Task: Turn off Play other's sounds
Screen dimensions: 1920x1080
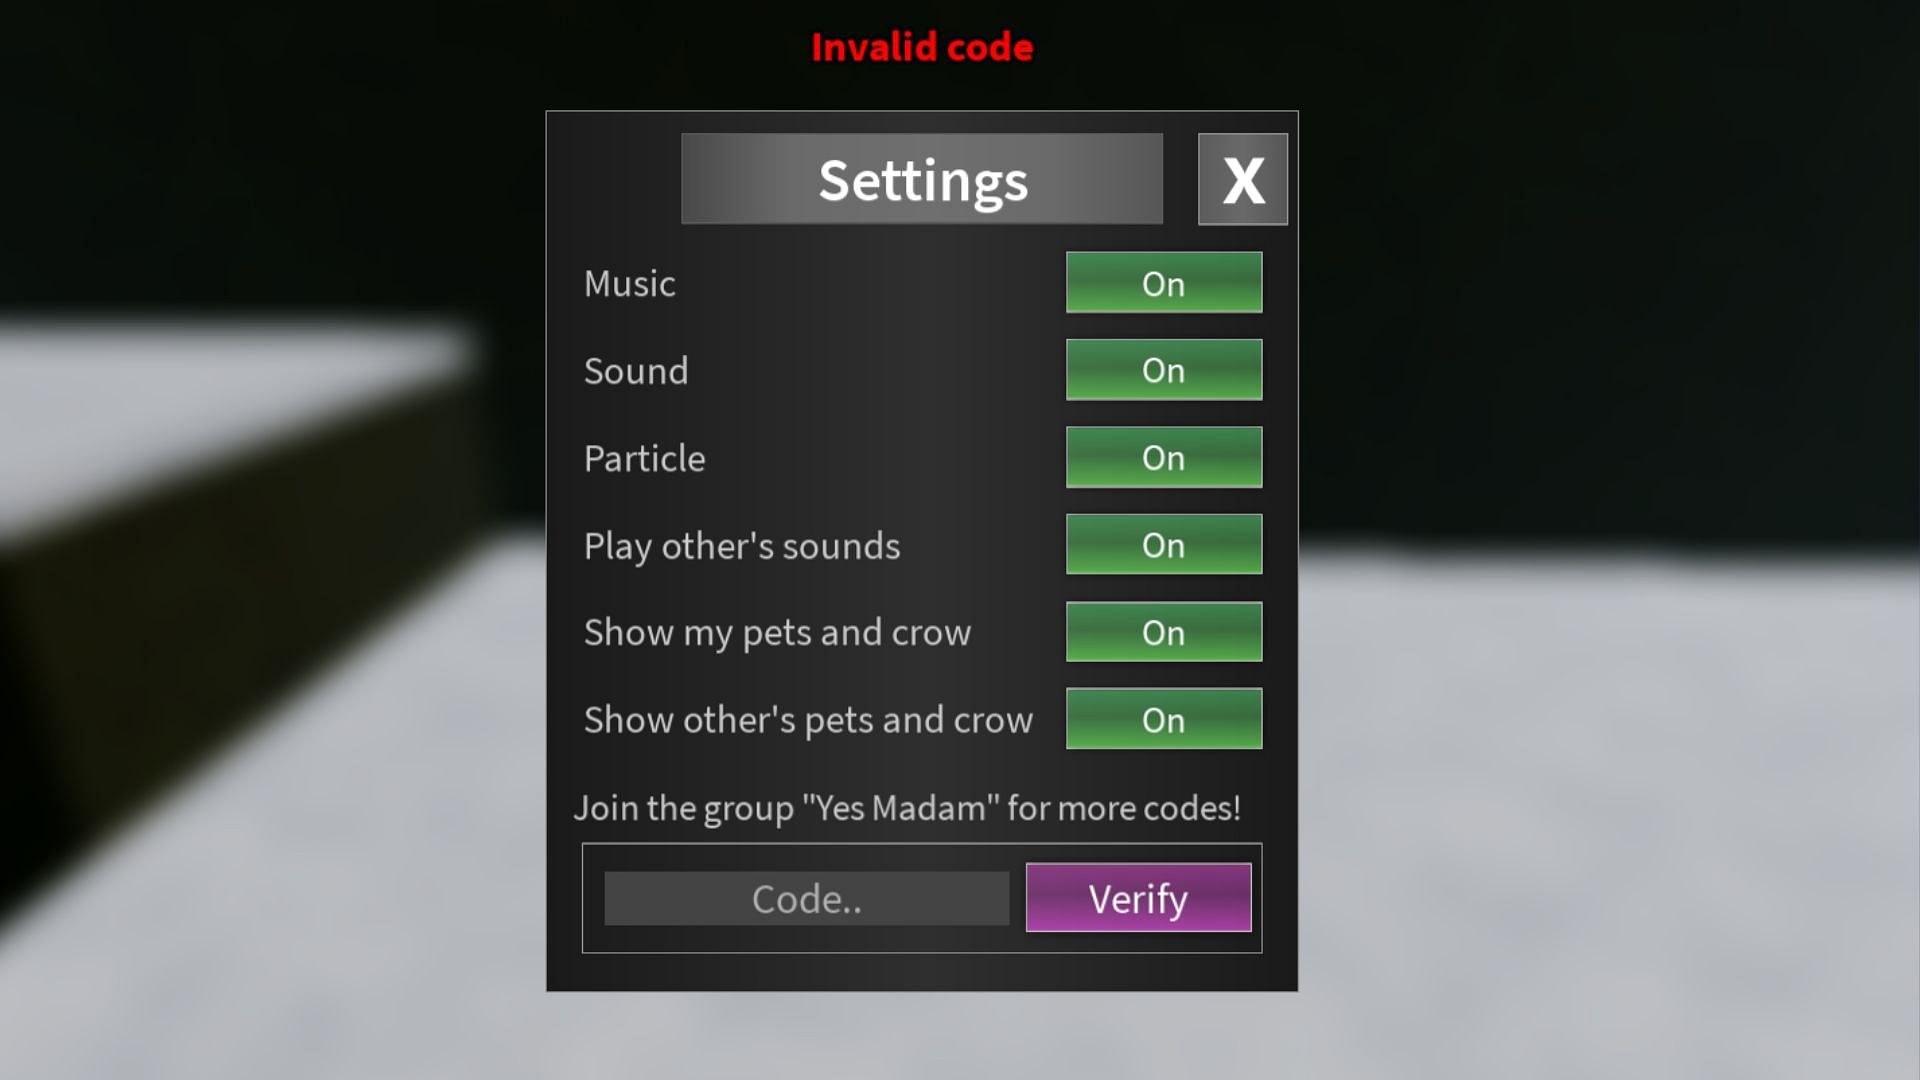Action: coord(1163,543)
